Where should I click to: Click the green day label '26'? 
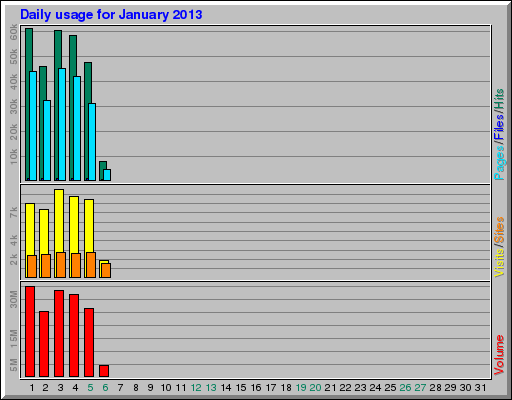coord(405,388)
